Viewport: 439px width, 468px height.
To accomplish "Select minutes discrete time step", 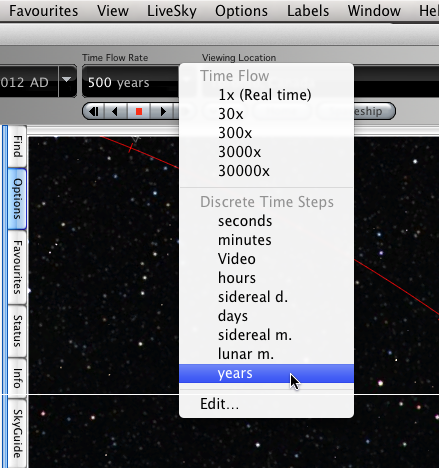I will pyautogui.click(x=266, y=240).
